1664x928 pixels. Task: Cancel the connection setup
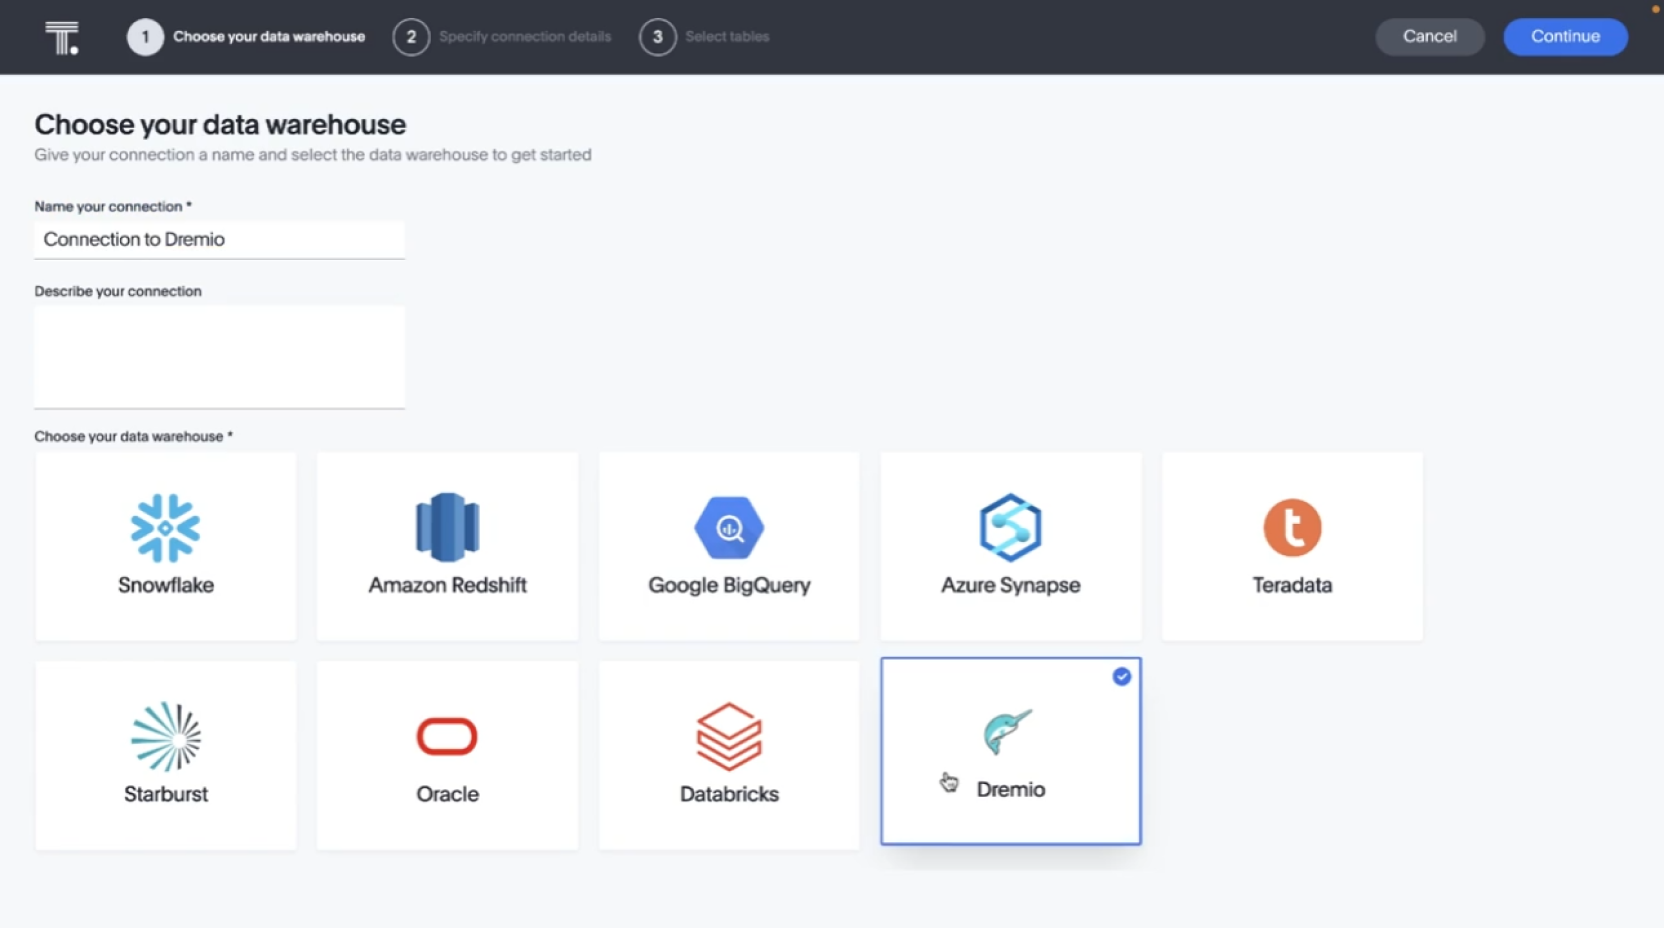[1430, 37]
